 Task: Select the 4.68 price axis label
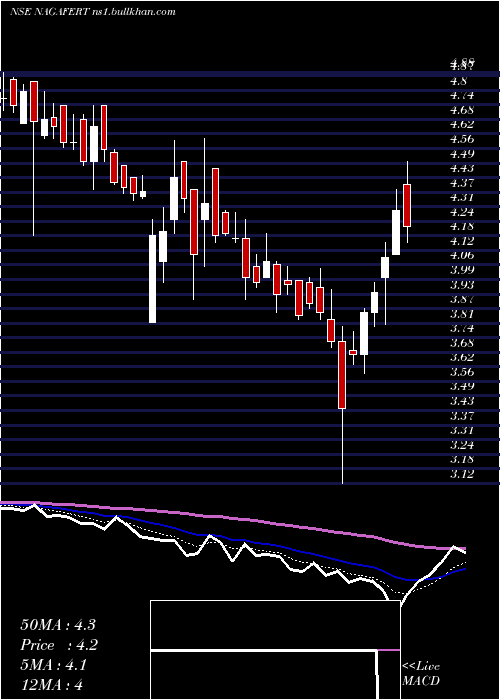point(462,110)
